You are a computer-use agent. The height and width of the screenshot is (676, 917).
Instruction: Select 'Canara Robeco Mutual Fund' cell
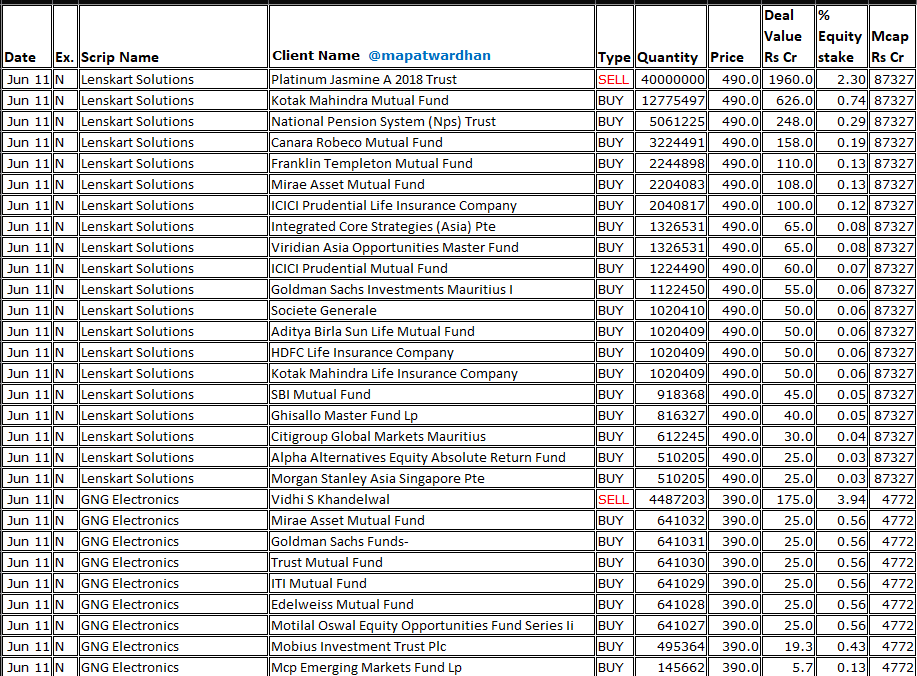coord(432,143)
